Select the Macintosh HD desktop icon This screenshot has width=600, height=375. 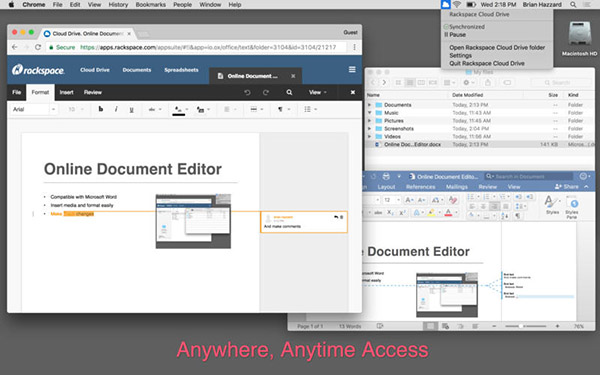pyautogui.click(x=579, y=39)
